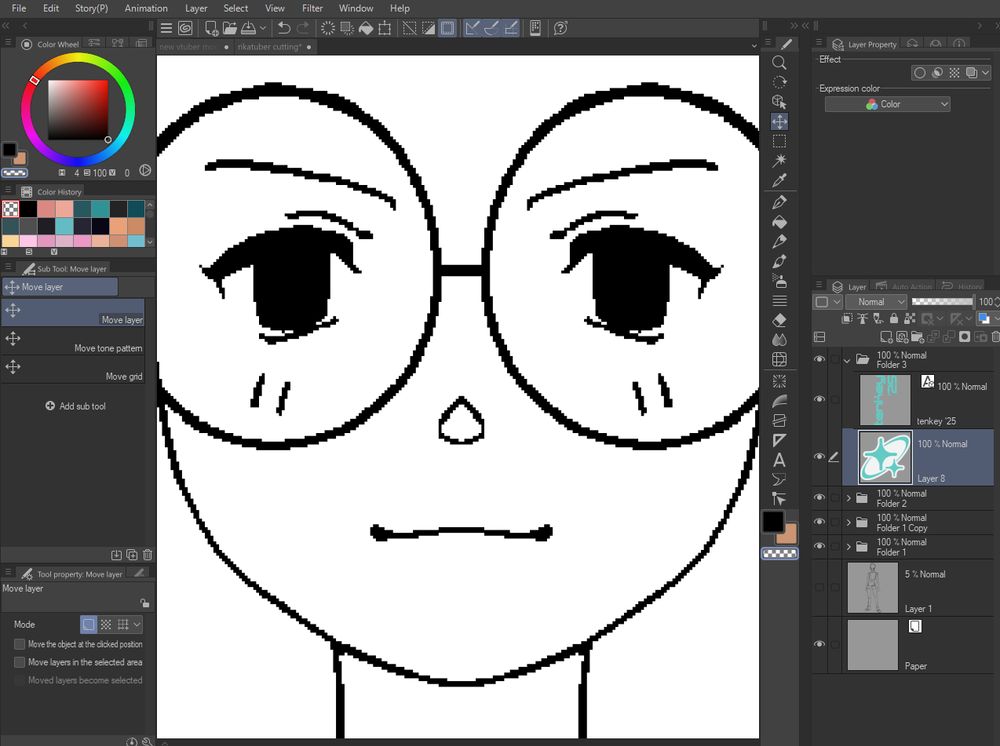Enable Move the object at the clicked position
Viewport: 1000px width, 746px height.
[x=20, y=644]
